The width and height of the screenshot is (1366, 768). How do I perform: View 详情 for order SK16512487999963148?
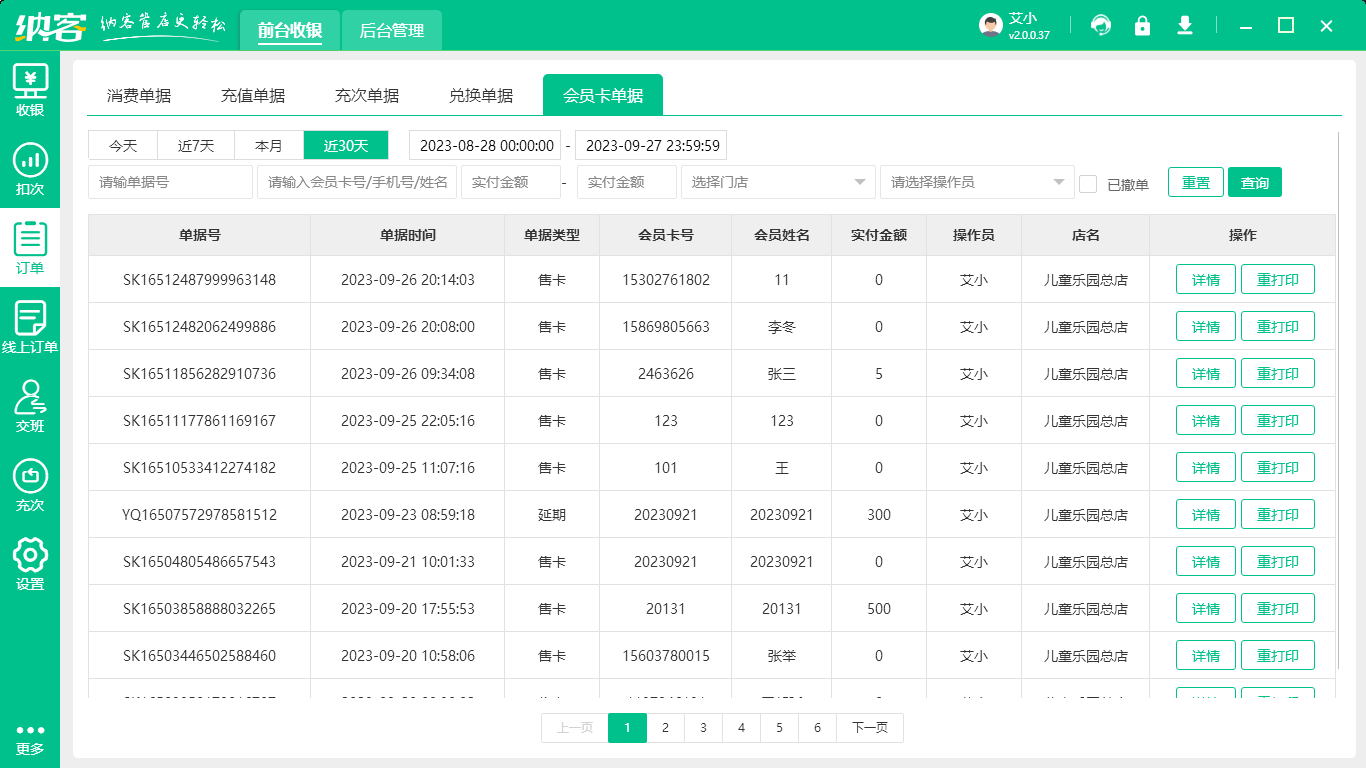(1205, 279)
